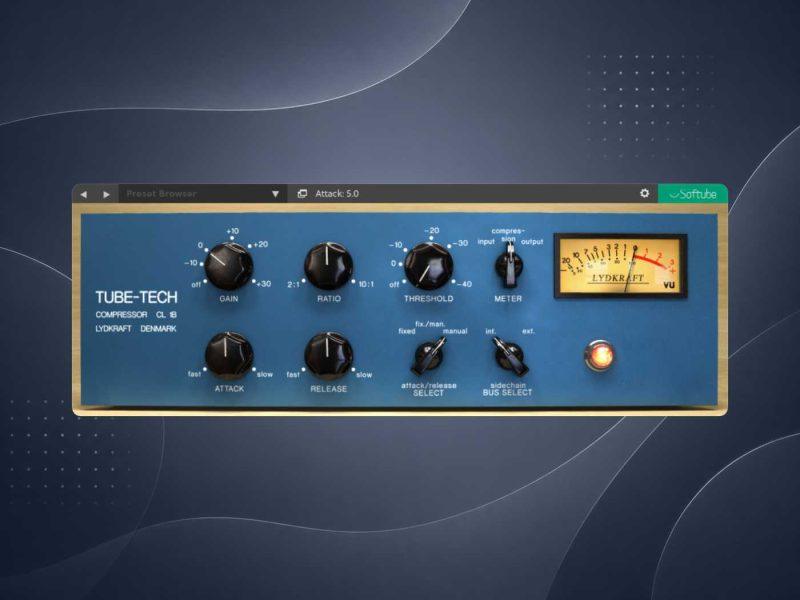Click the '2:1' ratio label
The height and width of the screenshot is (600, 800).
pos(293,285)
